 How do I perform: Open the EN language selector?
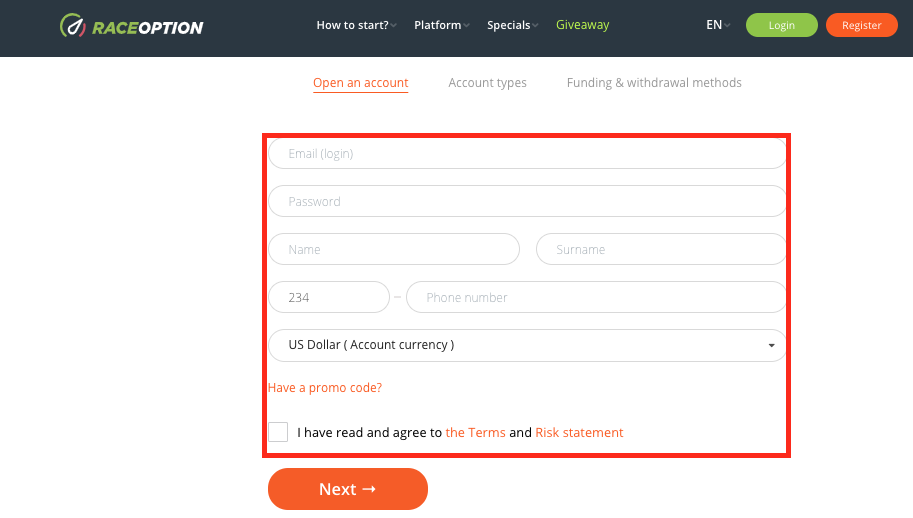point(718,25)
